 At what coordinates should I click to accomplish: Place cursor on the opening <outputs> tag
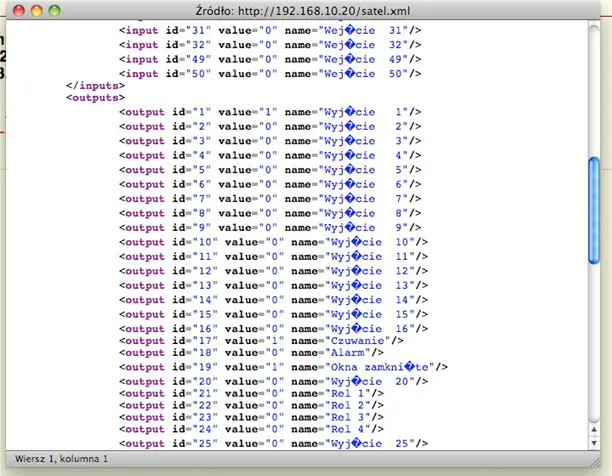point(96,99)
